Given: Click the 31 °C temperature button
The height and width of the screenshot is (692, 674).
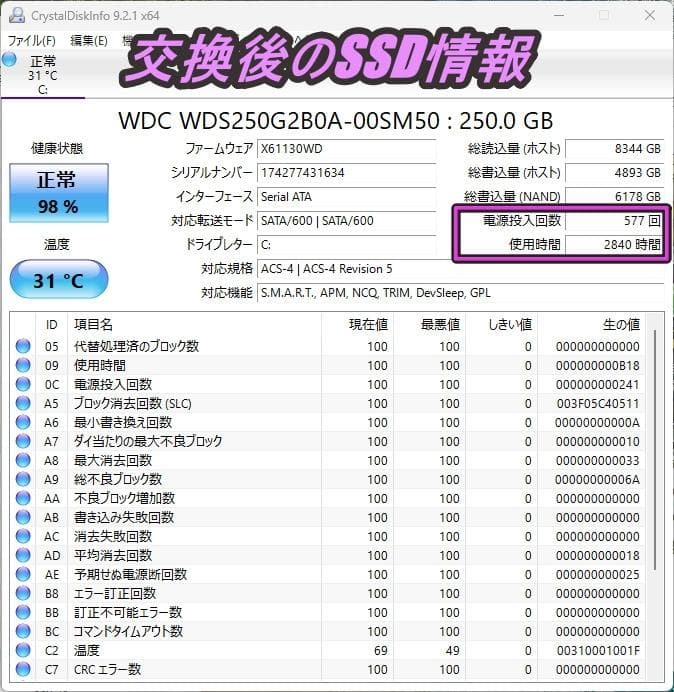Looking at the screenshot, I should tap(59, 280).
